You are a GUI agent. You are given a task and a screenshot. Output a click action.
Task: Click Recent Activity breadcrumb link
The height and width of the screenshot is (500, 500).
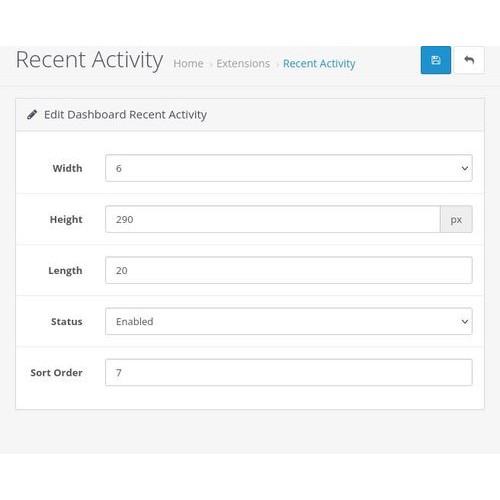[x=319, y=64]
